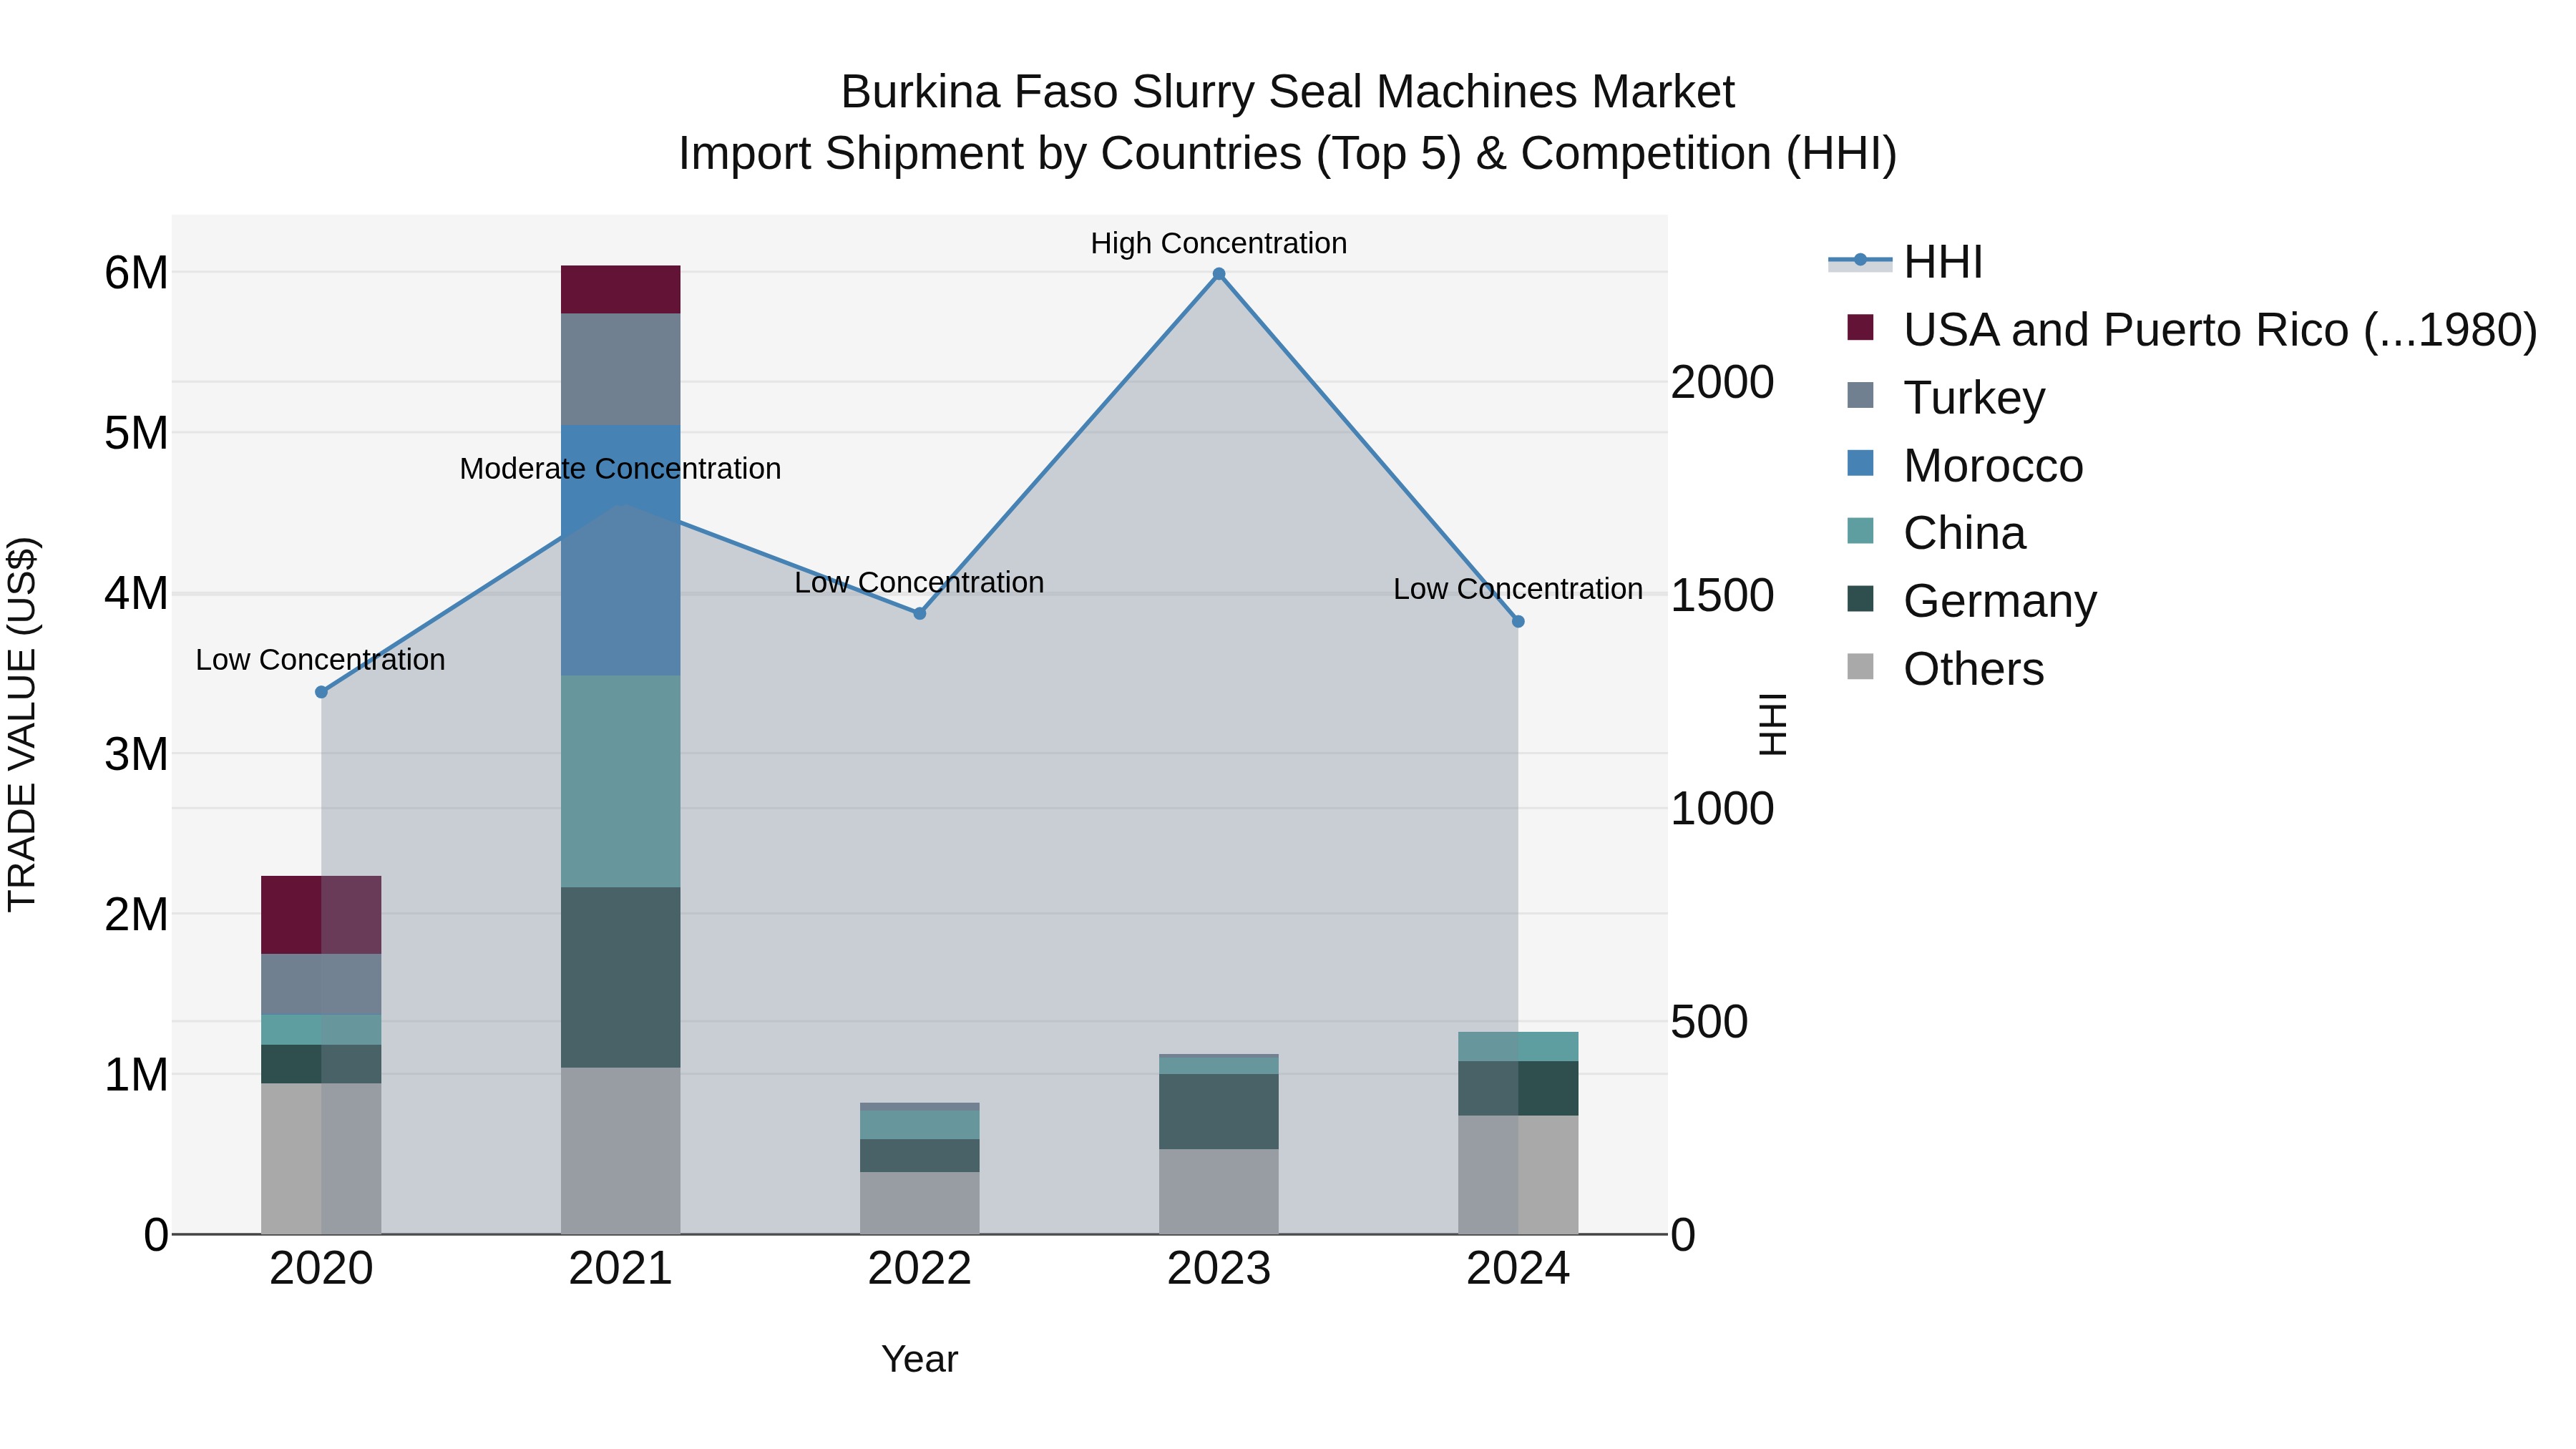
Task: Click the Others segment in 2023 bar
Action: 1219,1191
